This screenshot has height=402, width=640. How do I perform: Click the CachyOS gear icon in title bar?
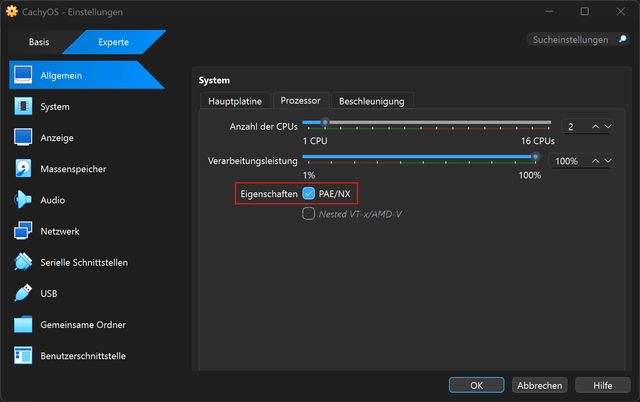coord(12,11)
